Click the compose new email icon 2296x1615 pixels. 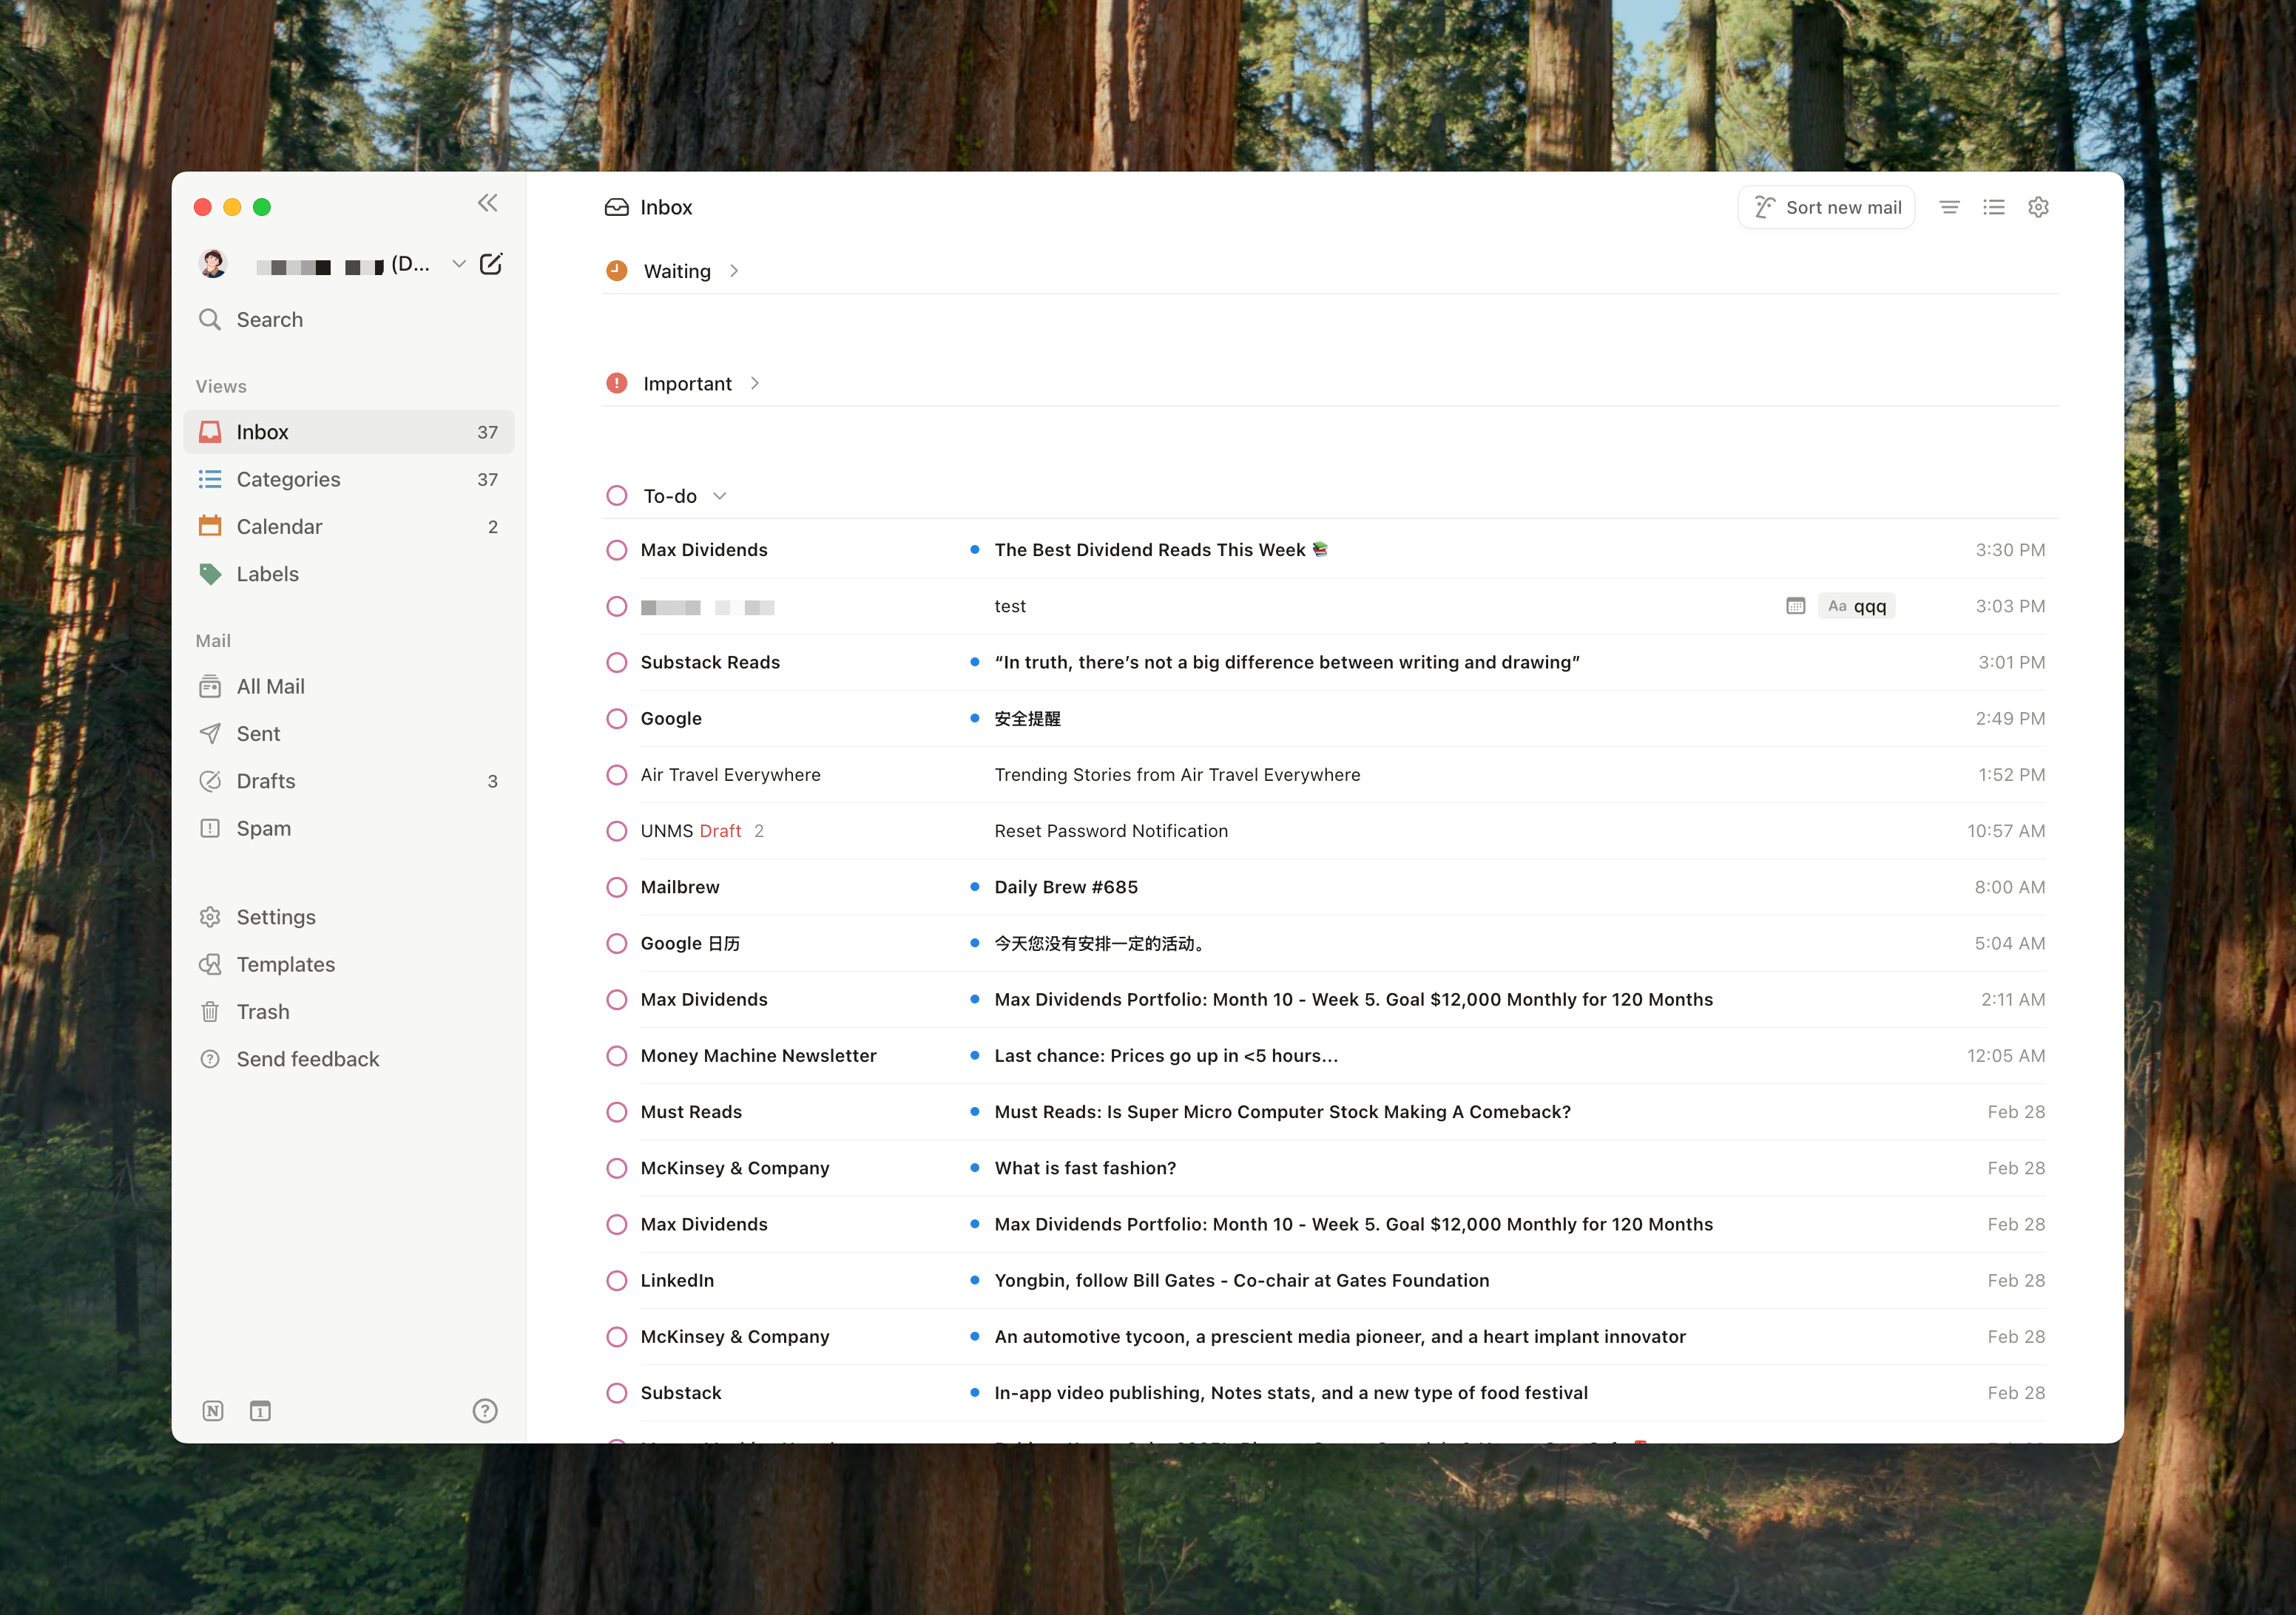point(491,264)
